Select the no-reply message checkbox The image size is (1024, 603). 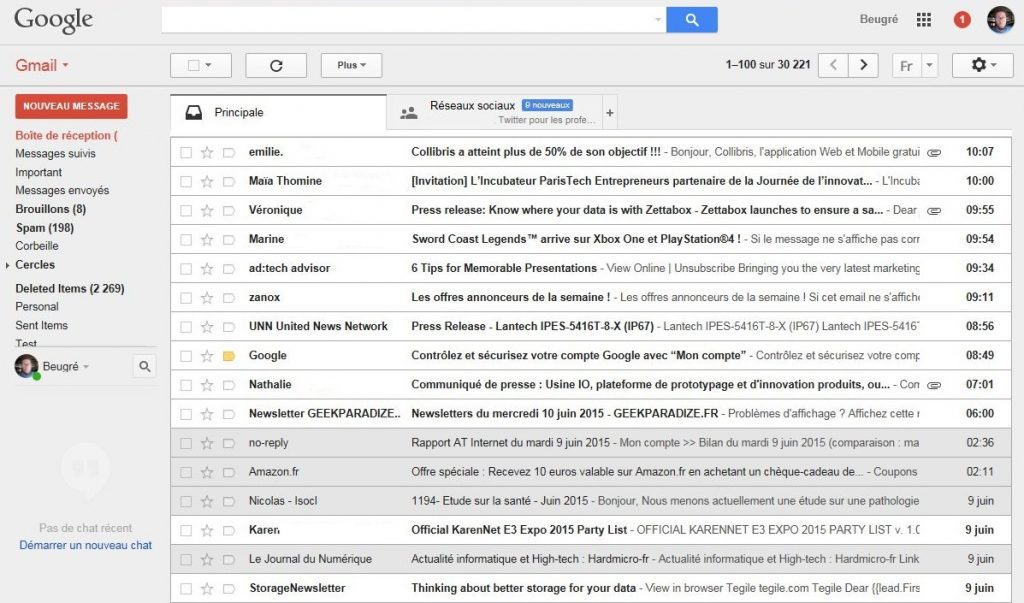186,443
